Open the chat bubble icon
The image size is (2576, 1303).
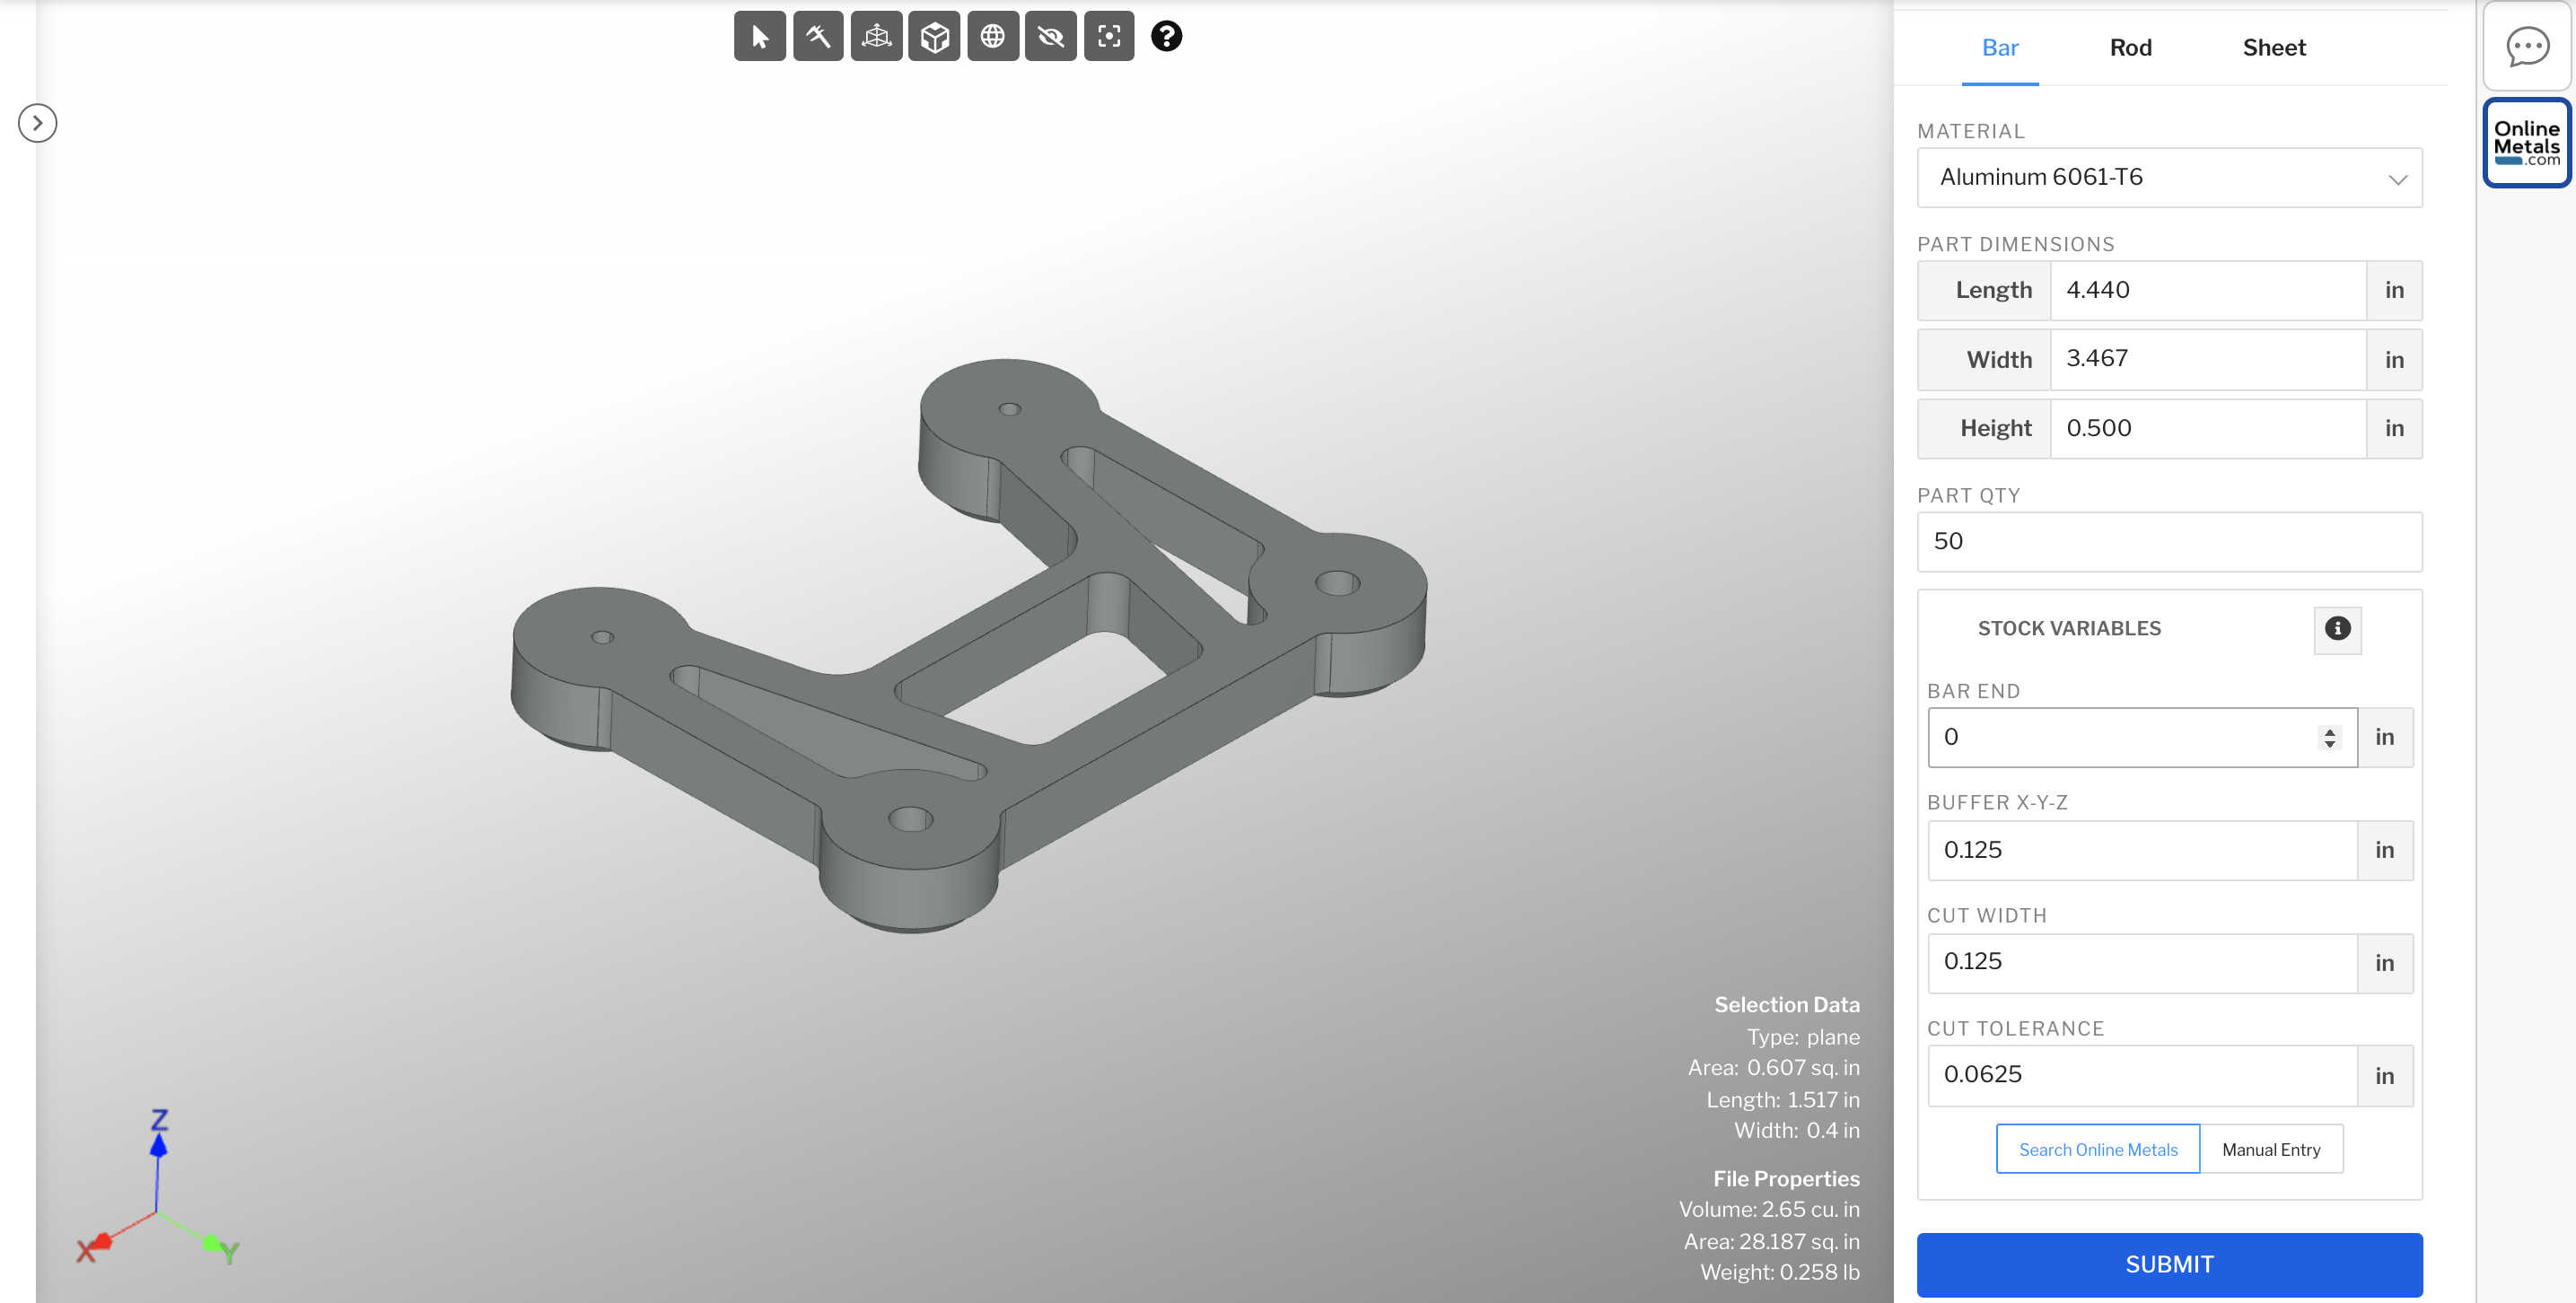2528,45
